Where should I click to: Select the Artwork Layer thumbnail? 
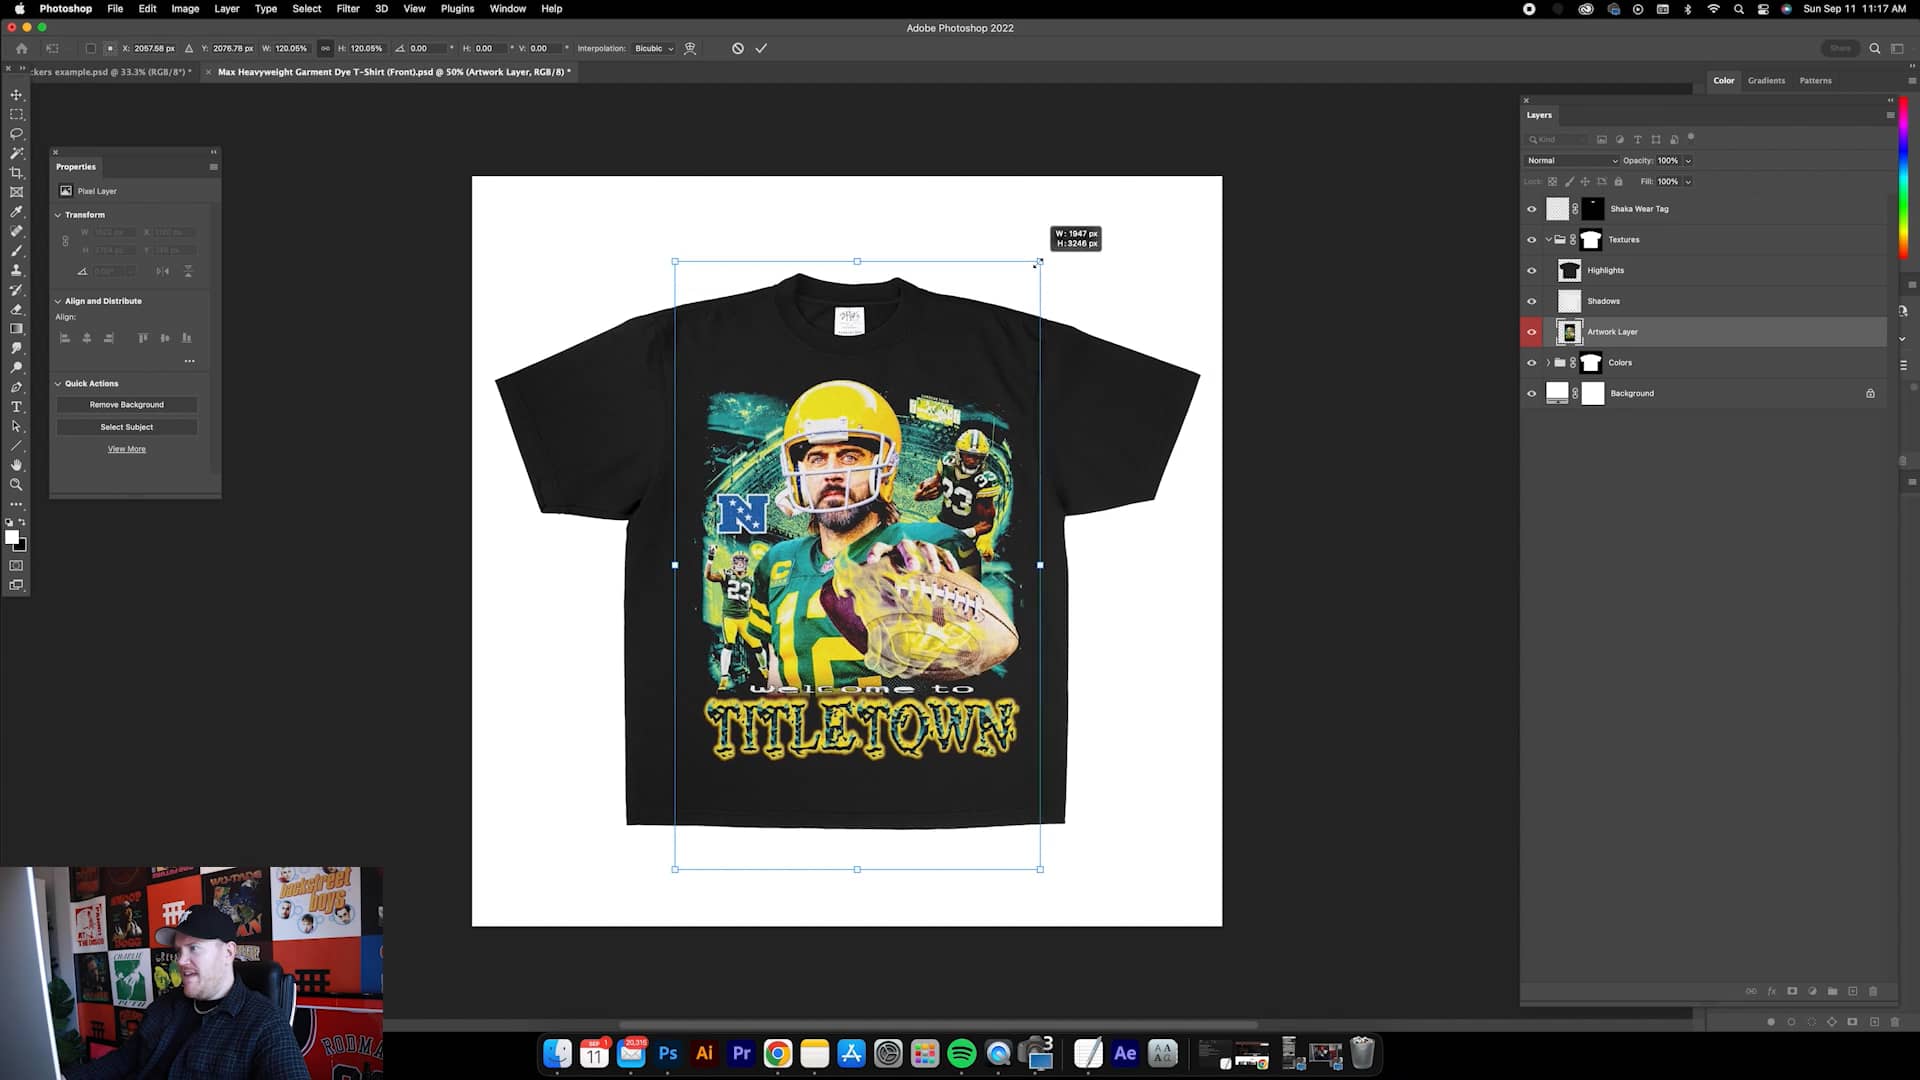pos(1569,332)
